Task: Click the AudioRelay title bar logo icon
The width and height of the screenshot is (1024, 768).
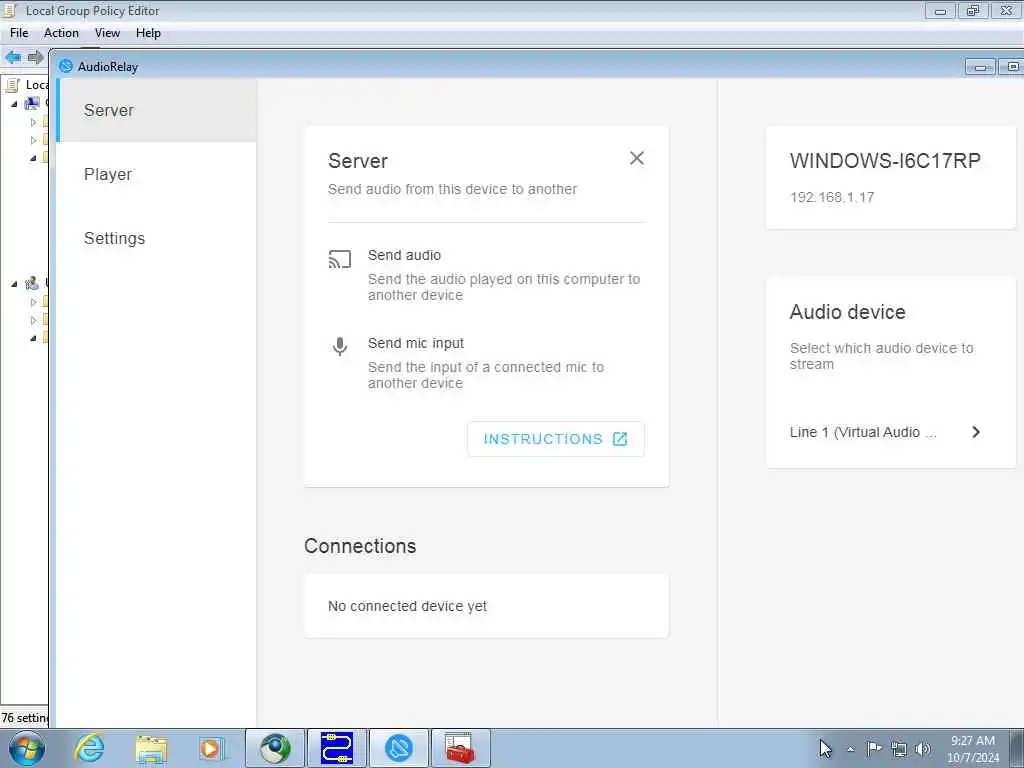Action: [x=65, y=66]
